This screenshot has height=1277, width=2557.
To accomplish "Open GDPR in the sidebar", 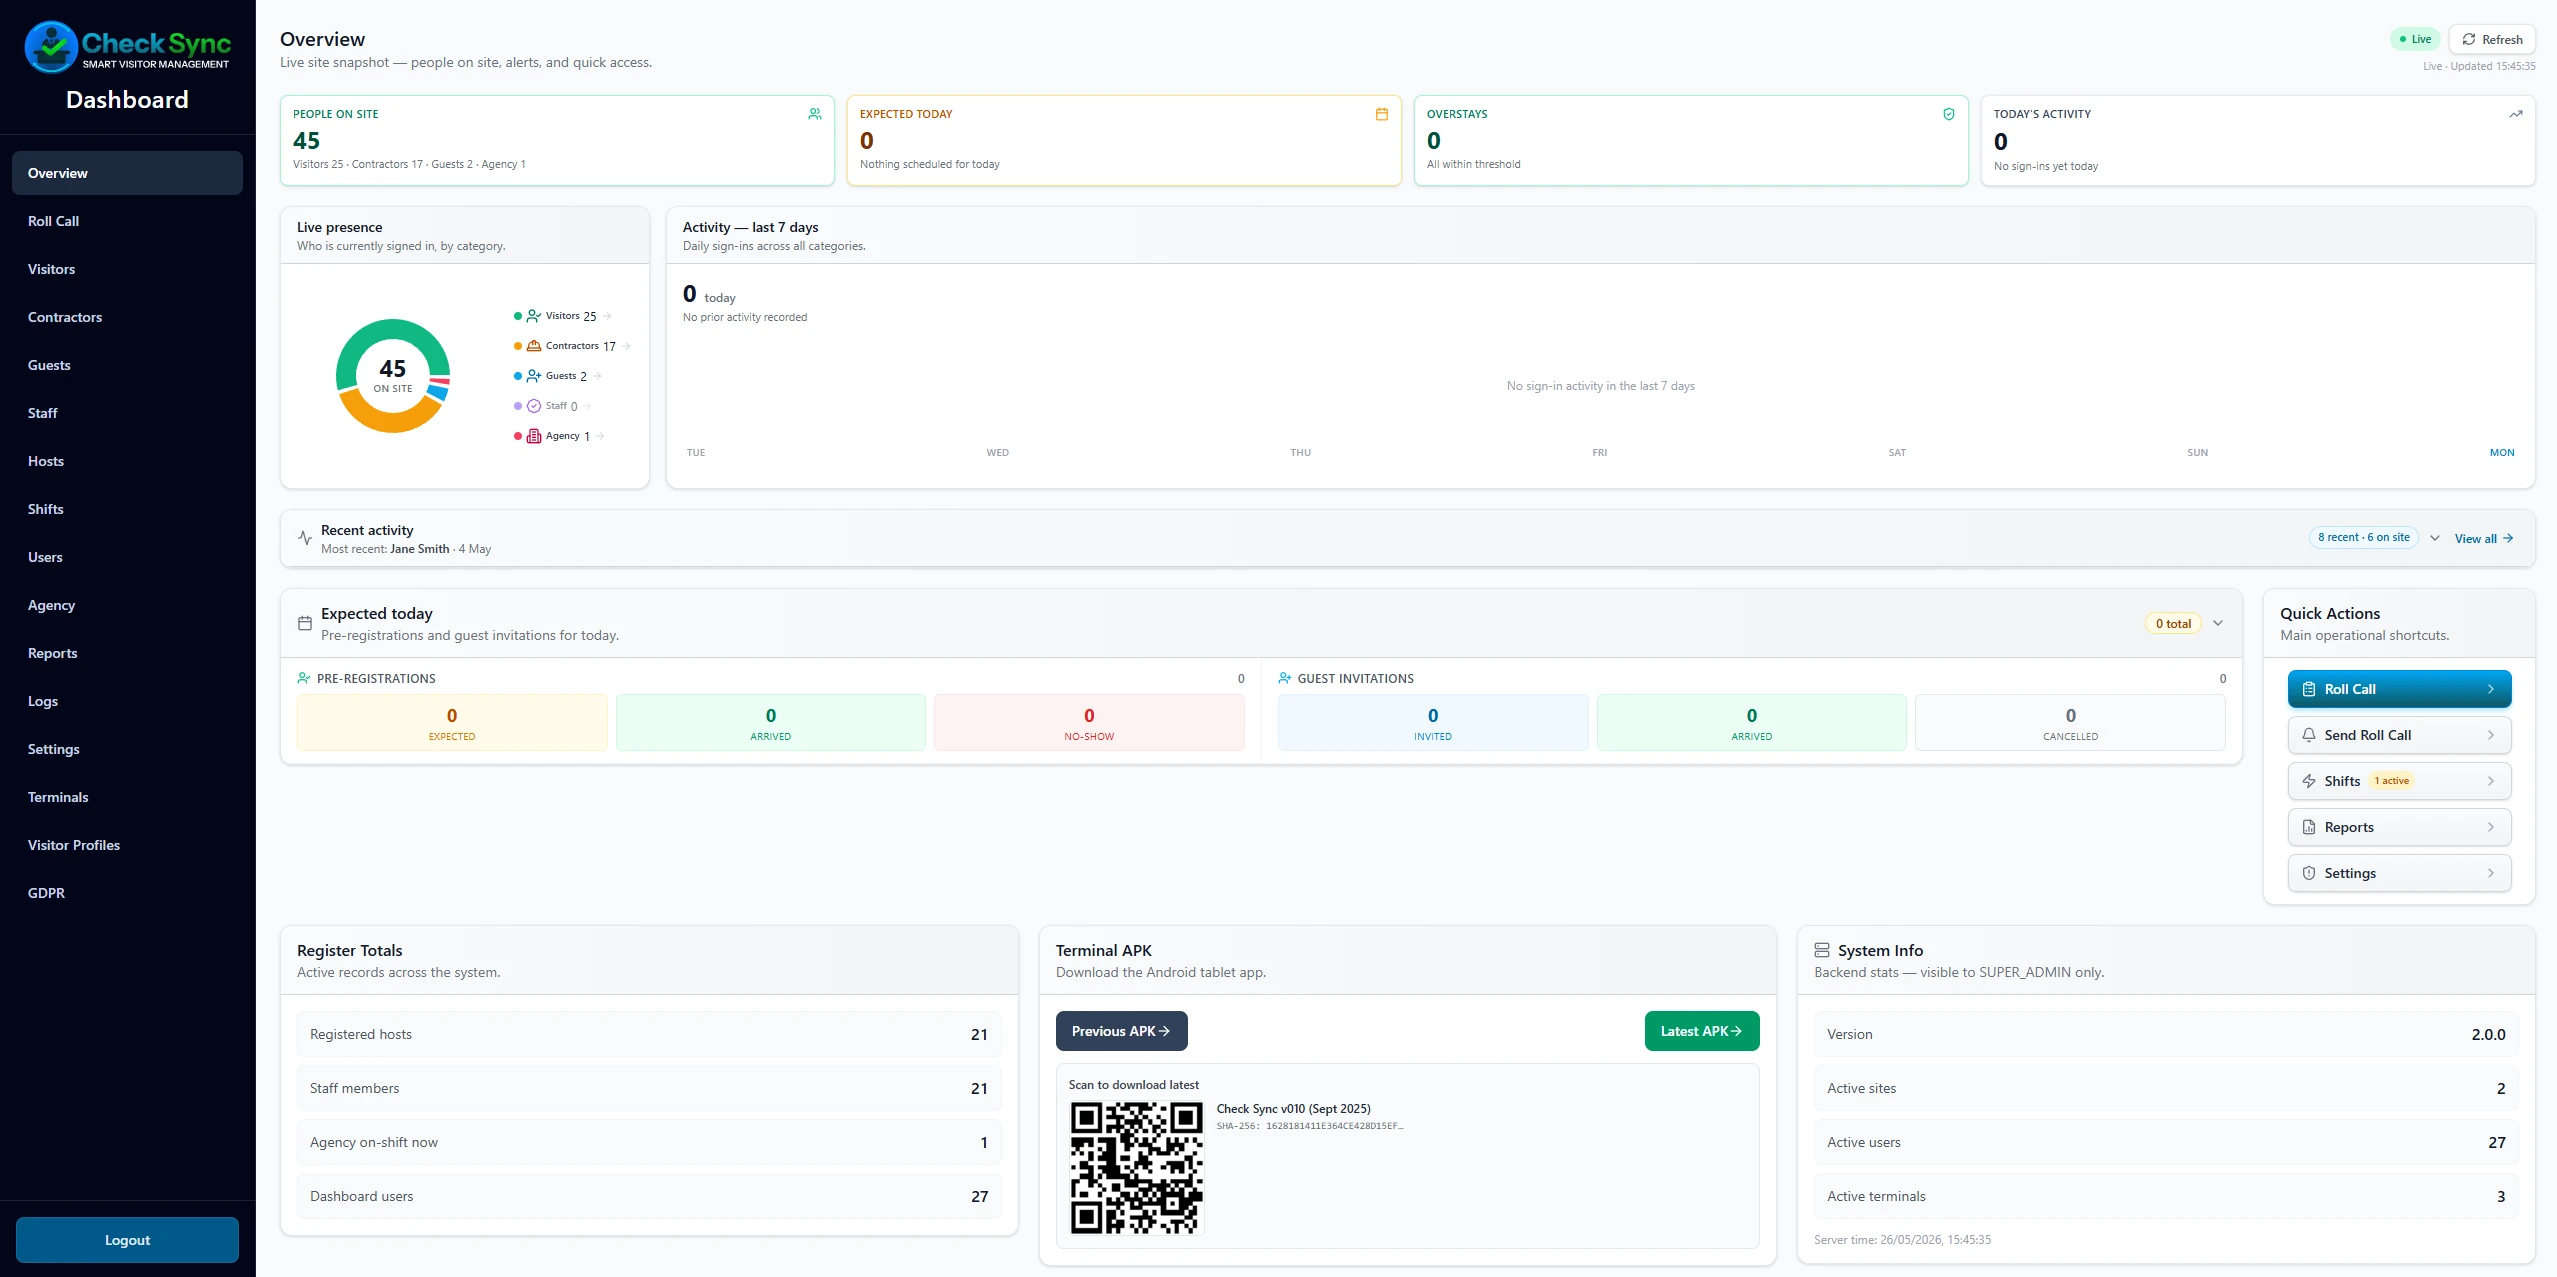I will (127, 893).
